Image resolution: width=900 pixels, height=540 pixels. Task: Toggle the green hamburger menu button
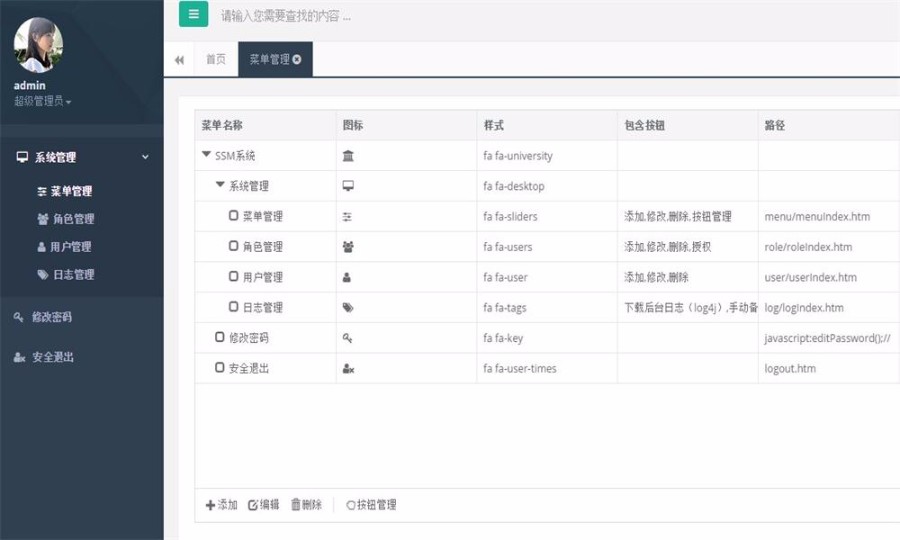point(193,14)
